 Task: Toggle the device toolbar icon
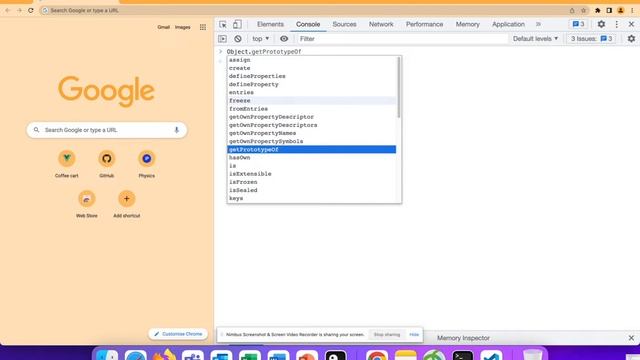click(x=237, y=24)
